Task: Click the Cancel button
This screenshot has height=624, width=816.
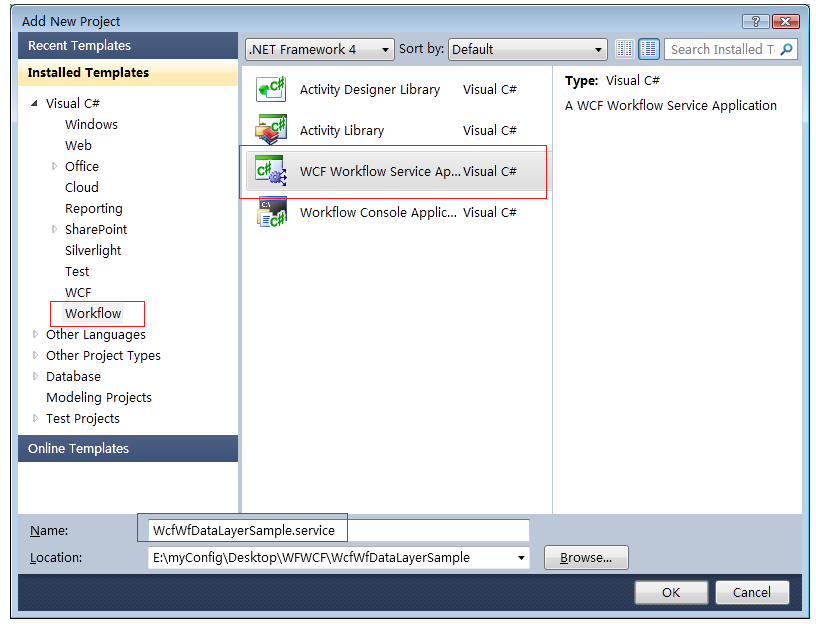Action: (x=752, y=592)
